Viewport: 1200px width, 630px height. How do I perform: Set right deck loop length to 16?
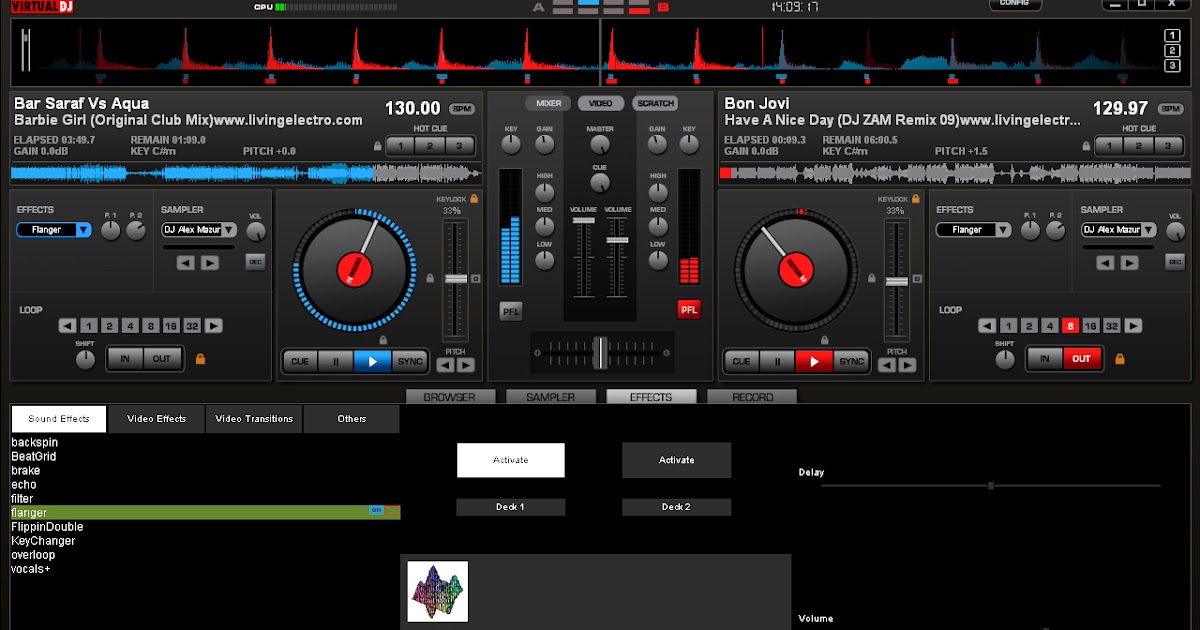[1091, 326]
